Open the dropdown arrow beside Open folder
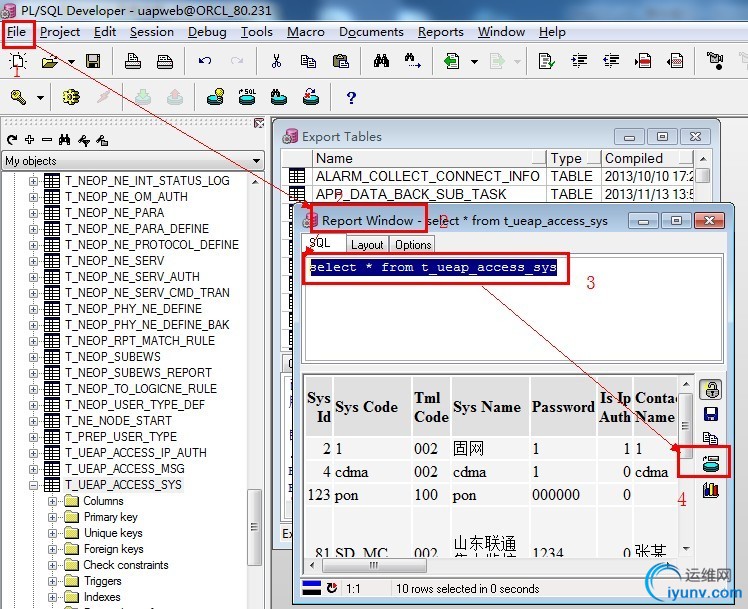748x609 pixels. click(x=72, y=62)
